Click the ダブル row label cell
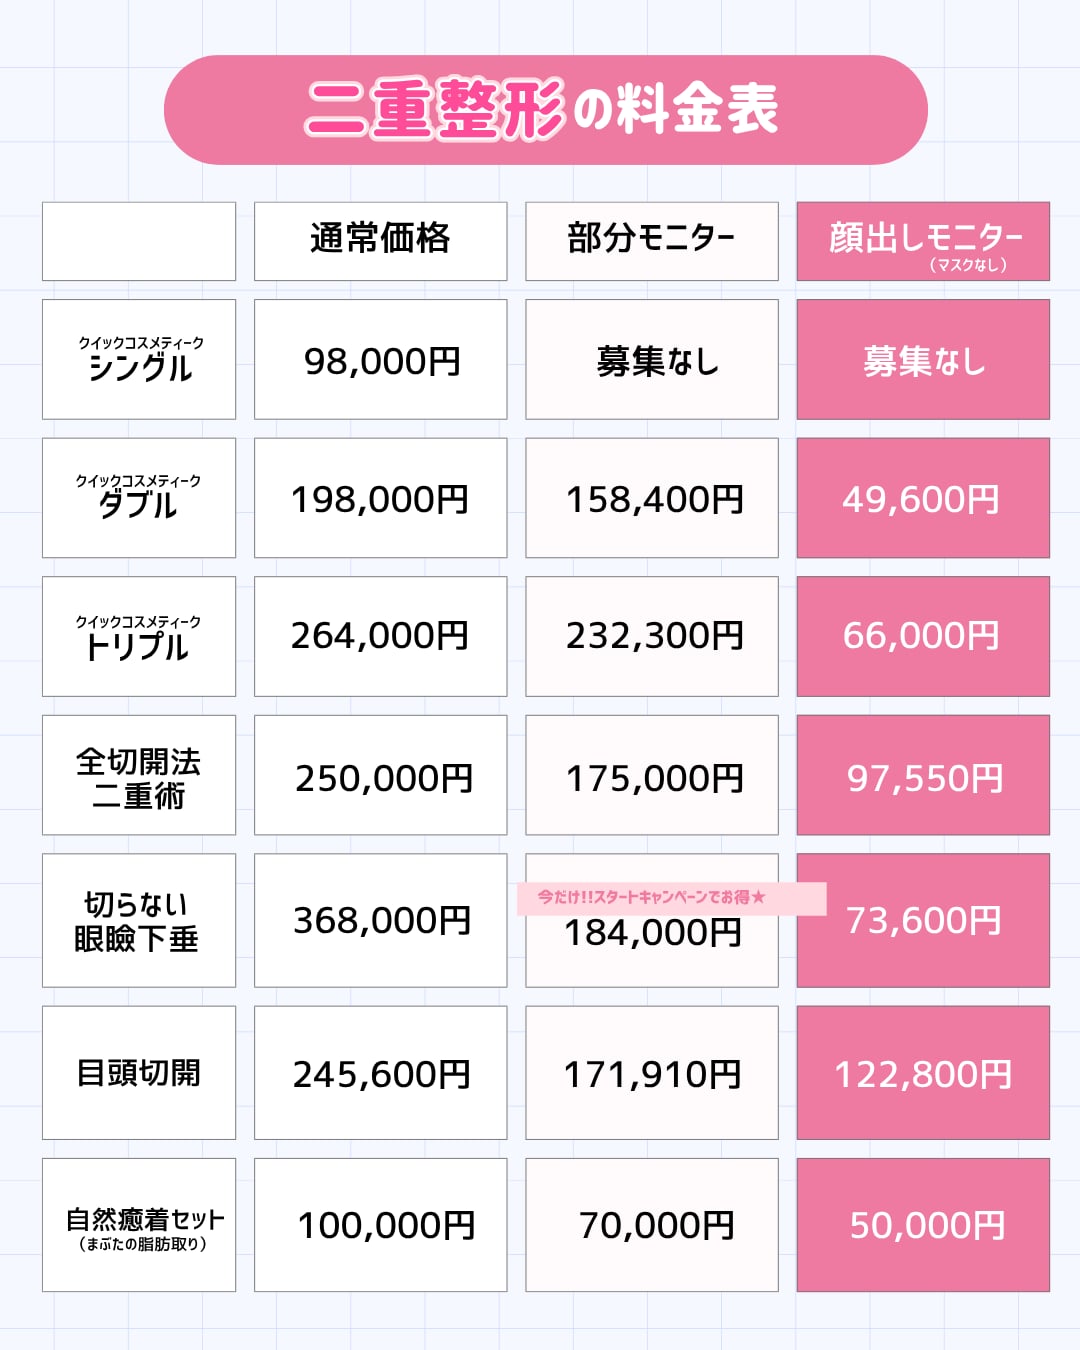The height and width of the screenshot is (1350, 1080). 139,497
